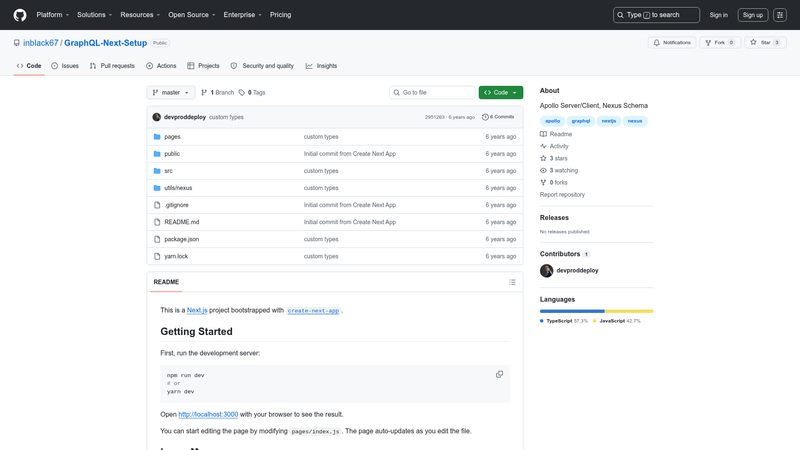800x450 pixels.
Task: Open the GraphQL-Next-Setup repository link
Action: pyautogui.click(x=106, y=43)
